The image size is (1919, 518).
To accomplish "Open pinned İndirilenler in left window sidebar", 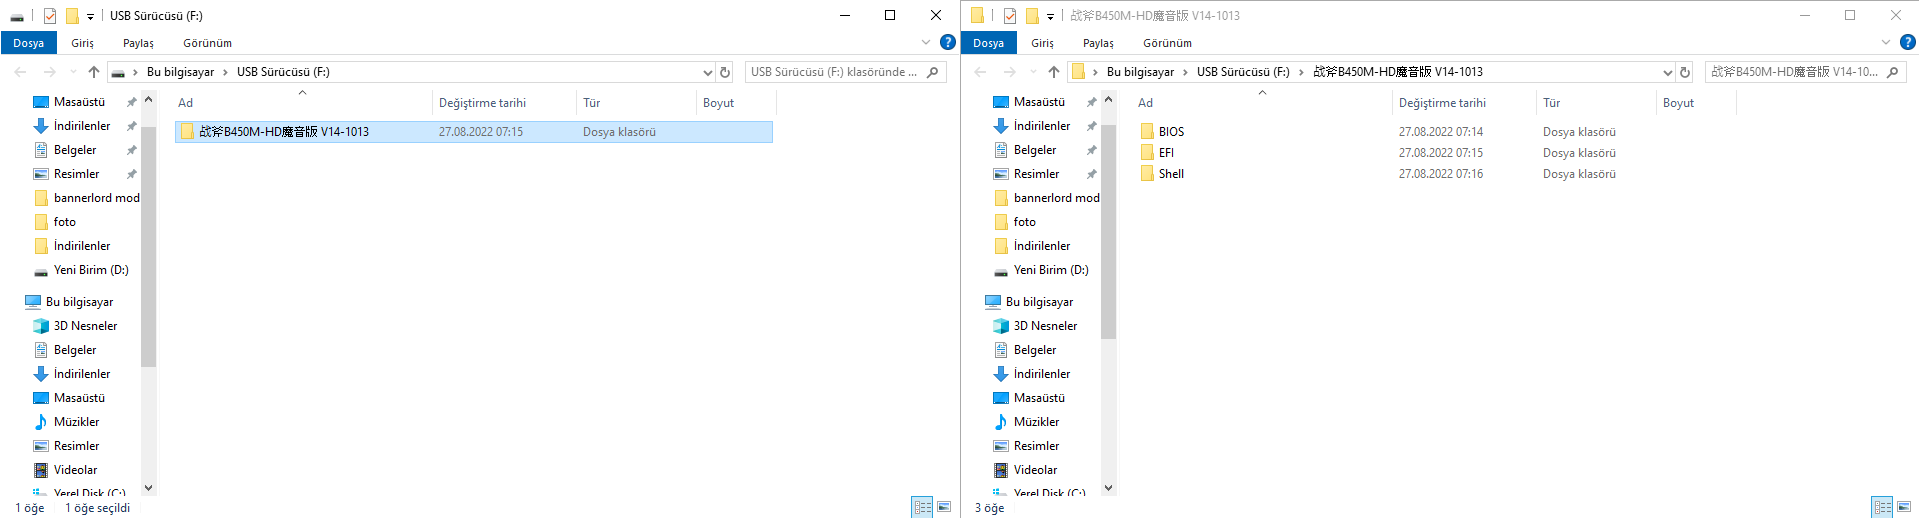I will click(82, 126).
